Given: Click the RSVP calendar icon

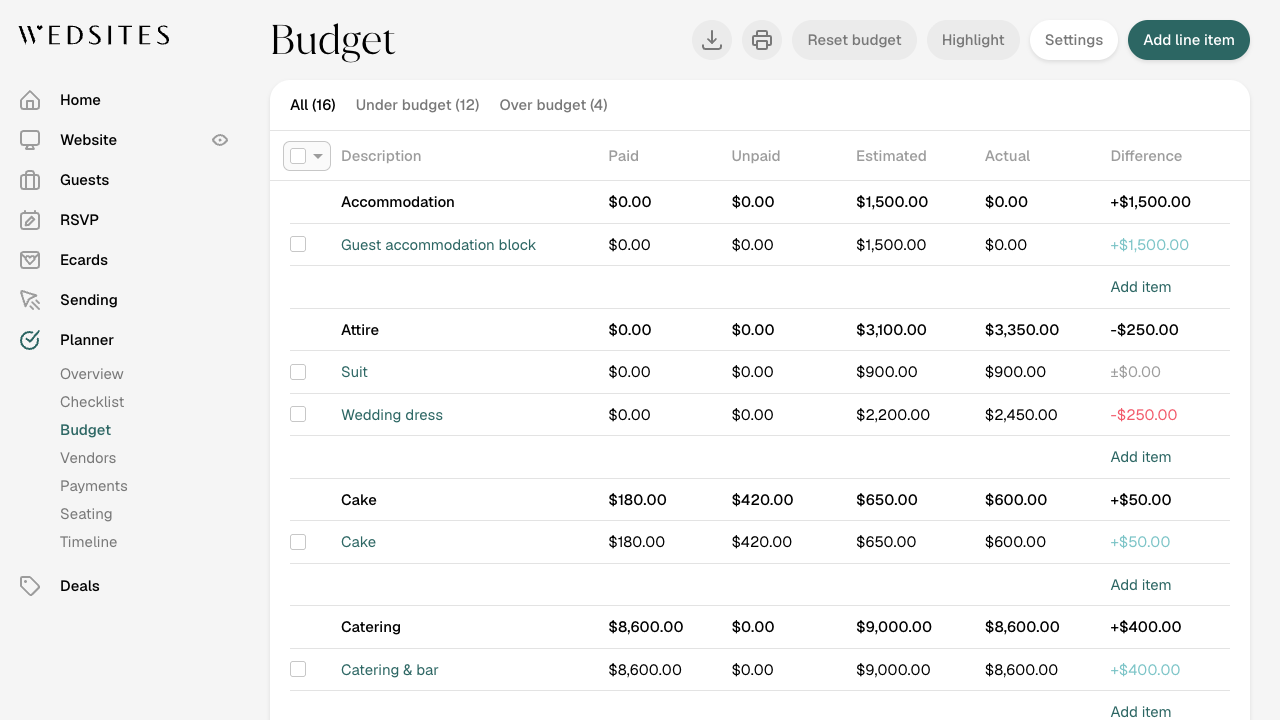Looking at the screenshot, I should 30,220.
